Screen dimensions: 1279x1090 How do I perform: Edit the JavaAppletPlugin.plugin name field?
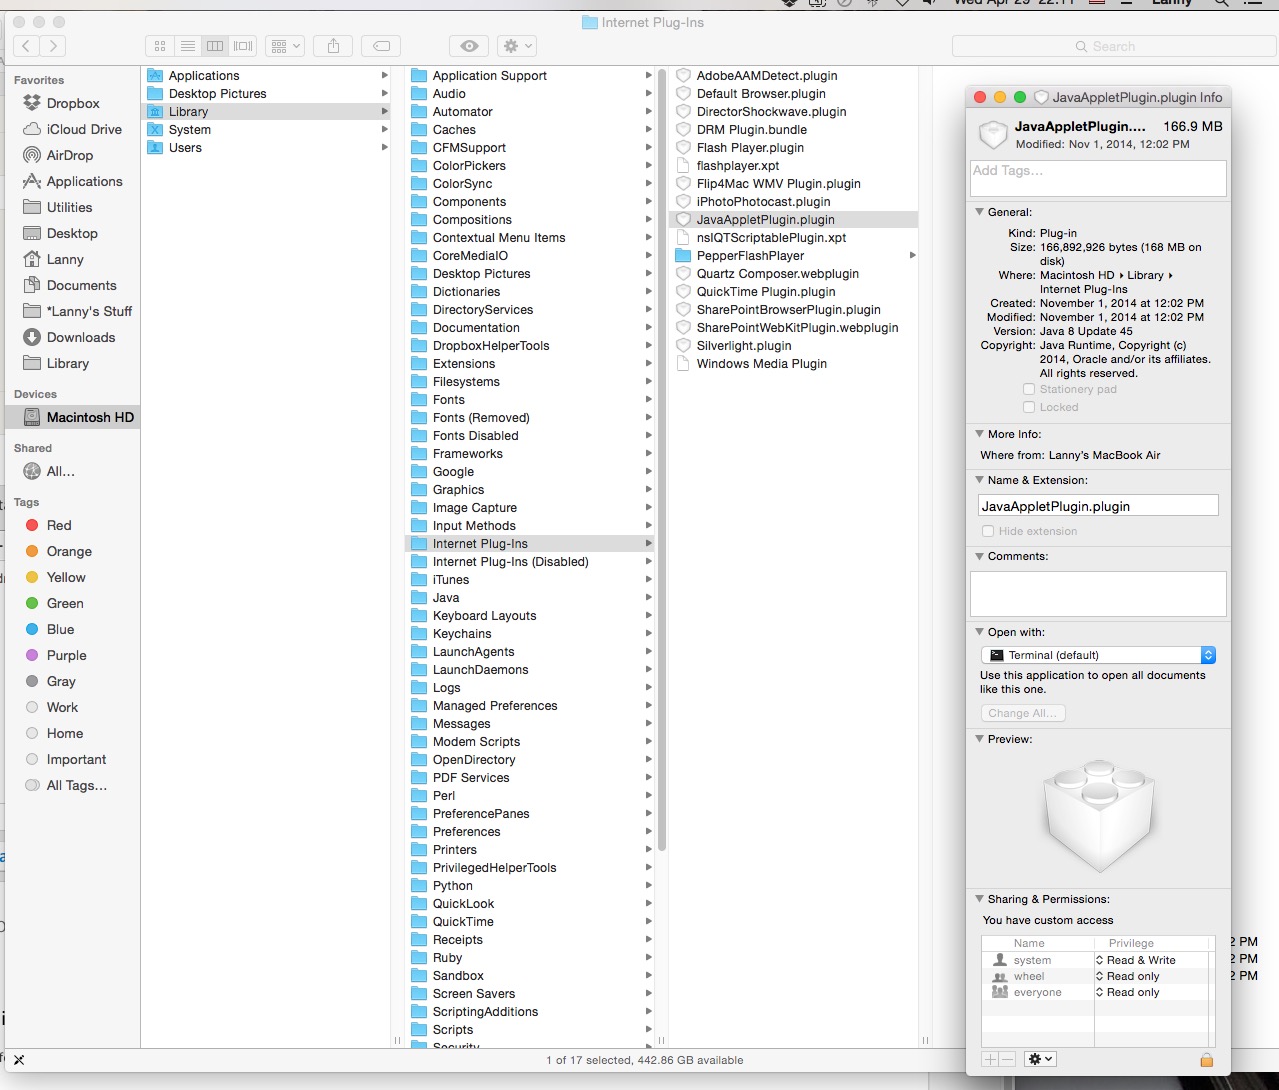tap(1098, 506)
